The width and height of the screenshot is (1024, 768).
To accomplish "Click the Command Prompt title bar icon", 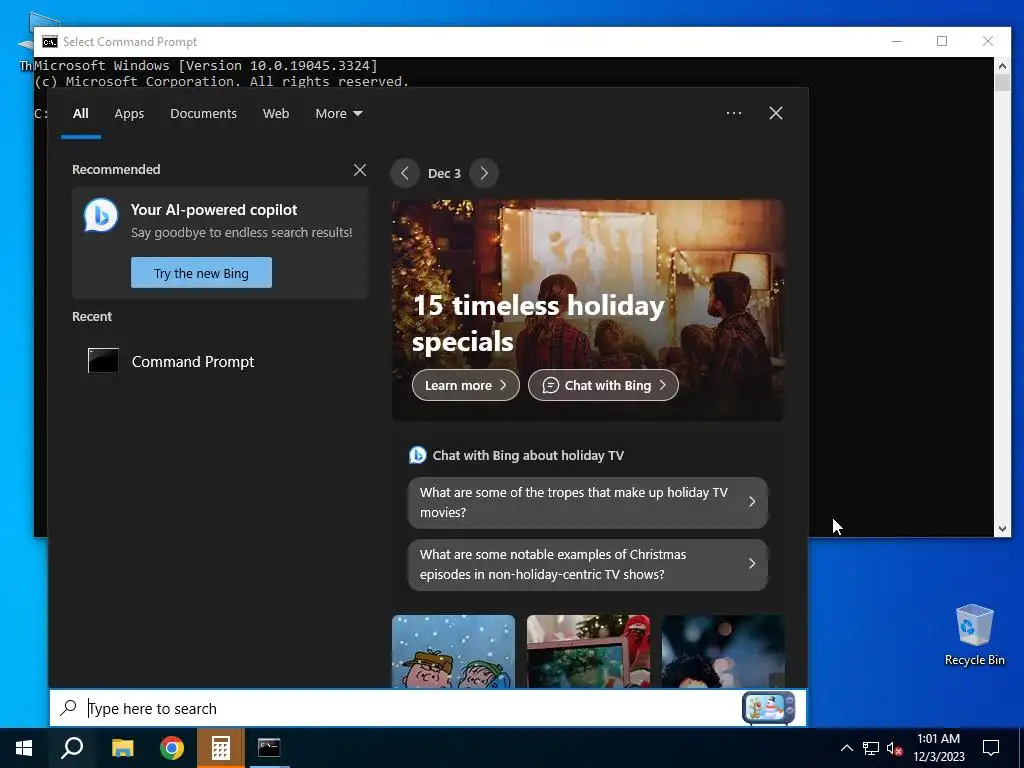I will coord(50,42).
